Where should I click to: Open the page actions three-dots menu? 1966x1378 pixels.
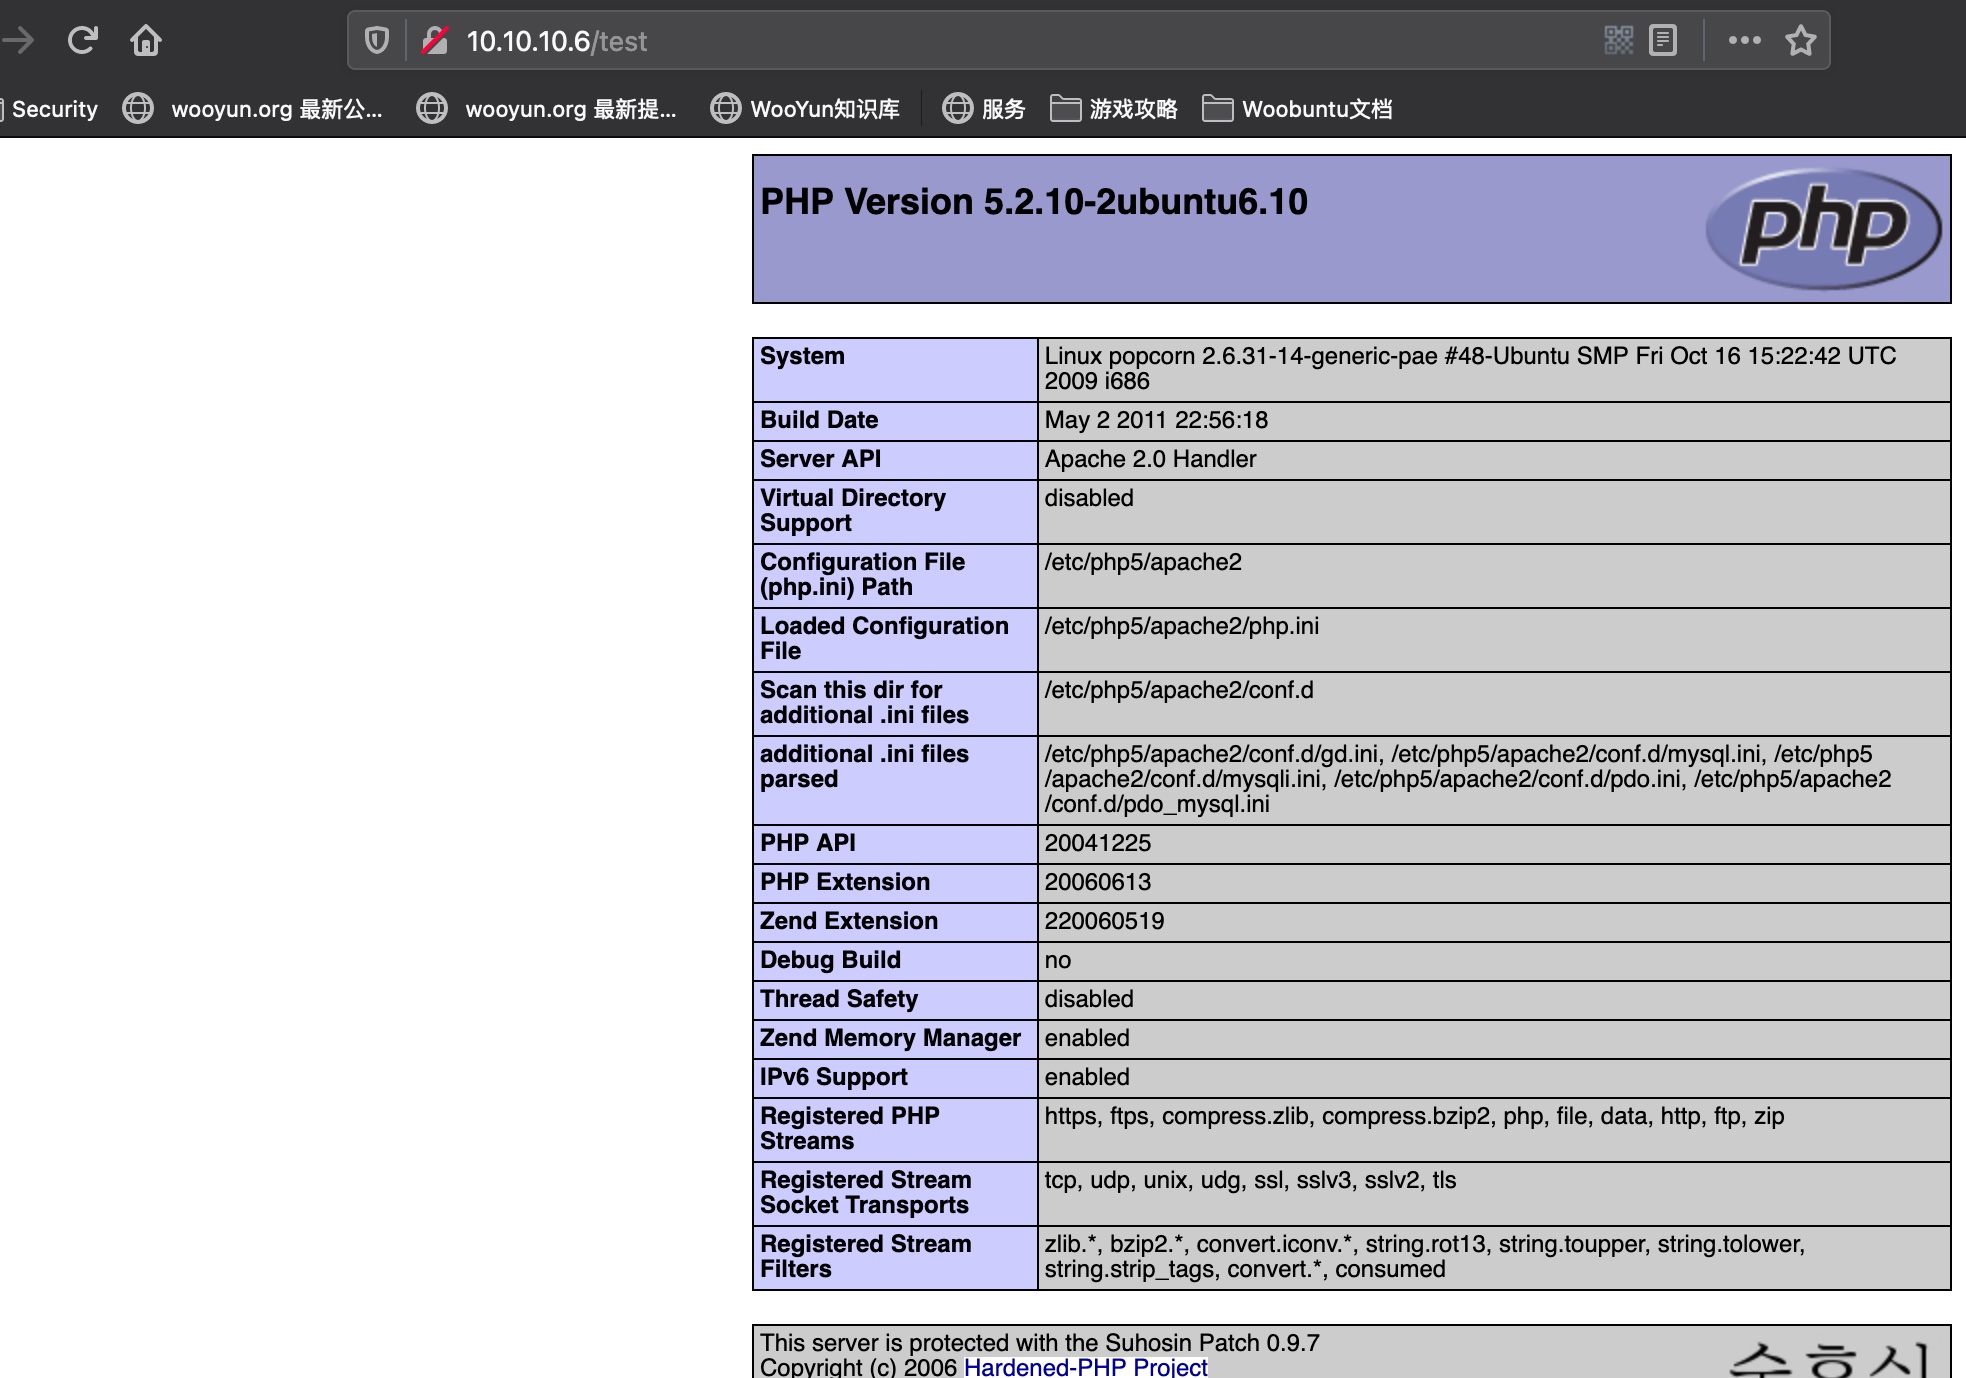(x=1744, y=41)
